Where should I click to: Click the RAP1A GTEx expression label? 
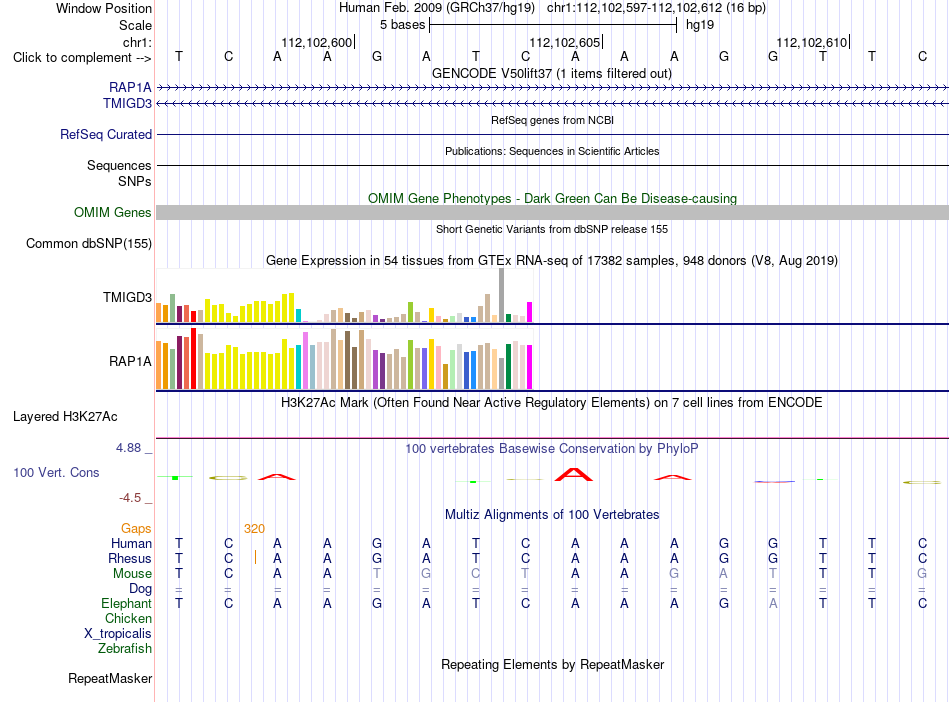[x=130, y=362]
